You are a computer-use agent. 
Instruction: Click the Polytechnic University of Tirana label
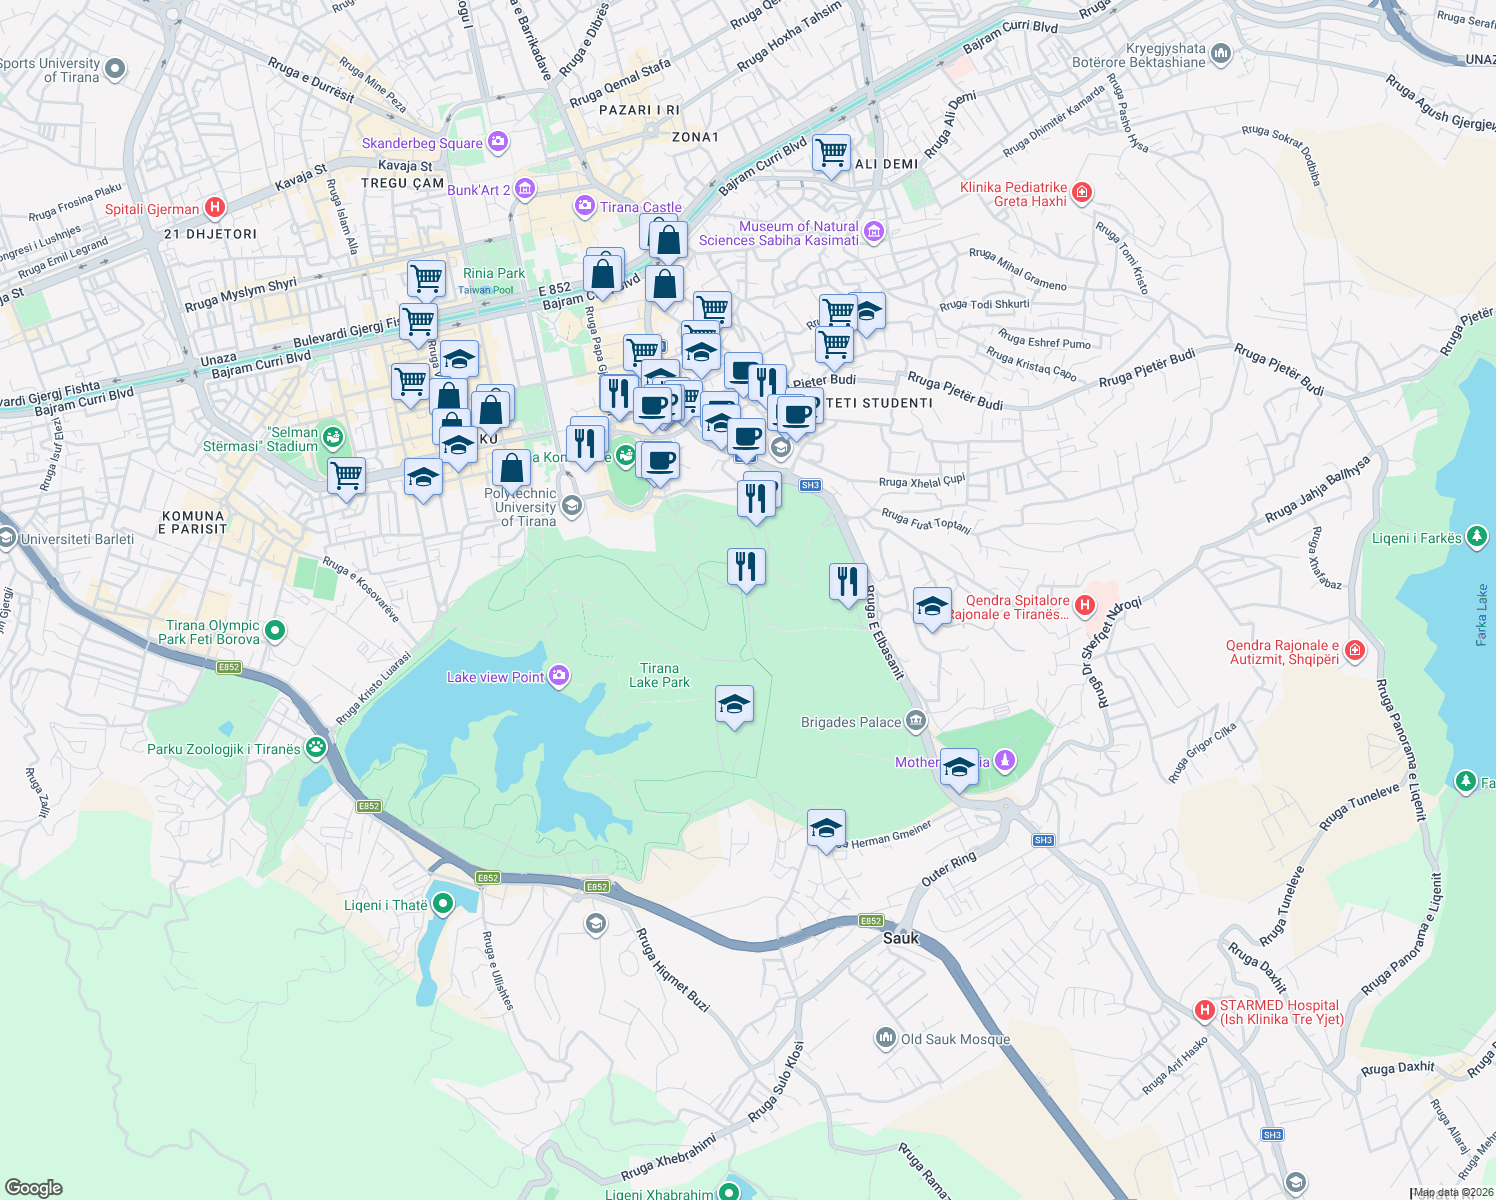(521, 507)
